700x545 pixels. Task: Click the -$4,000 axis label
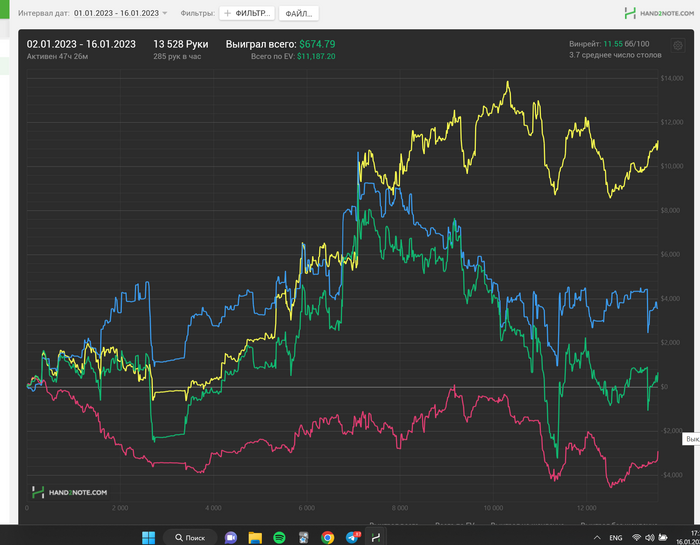671,475
